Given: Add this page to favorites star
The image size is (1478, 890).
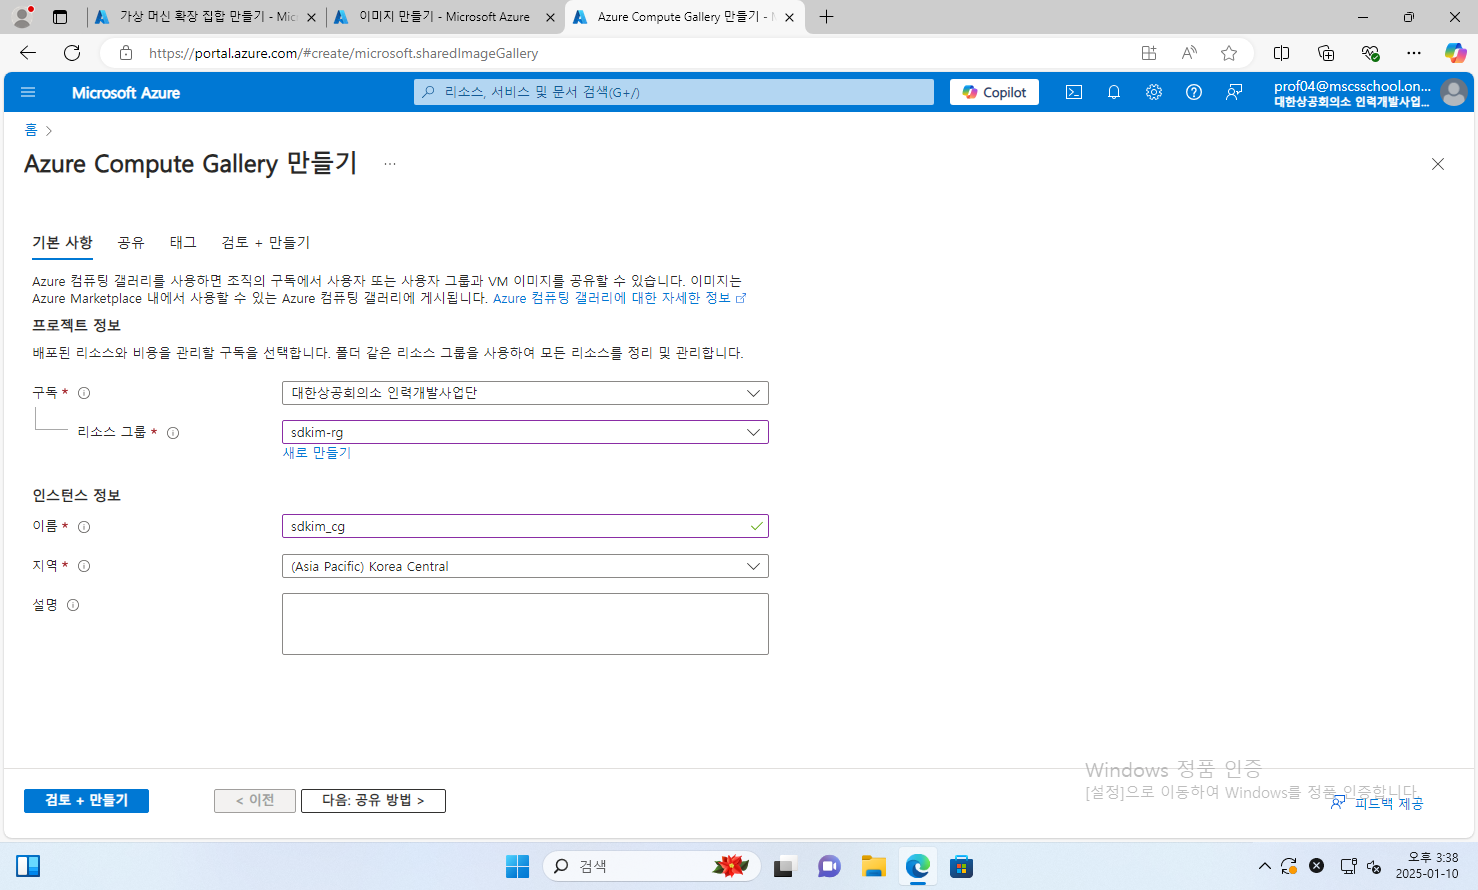Looking at the screenshot, I should pos(1229,53).
